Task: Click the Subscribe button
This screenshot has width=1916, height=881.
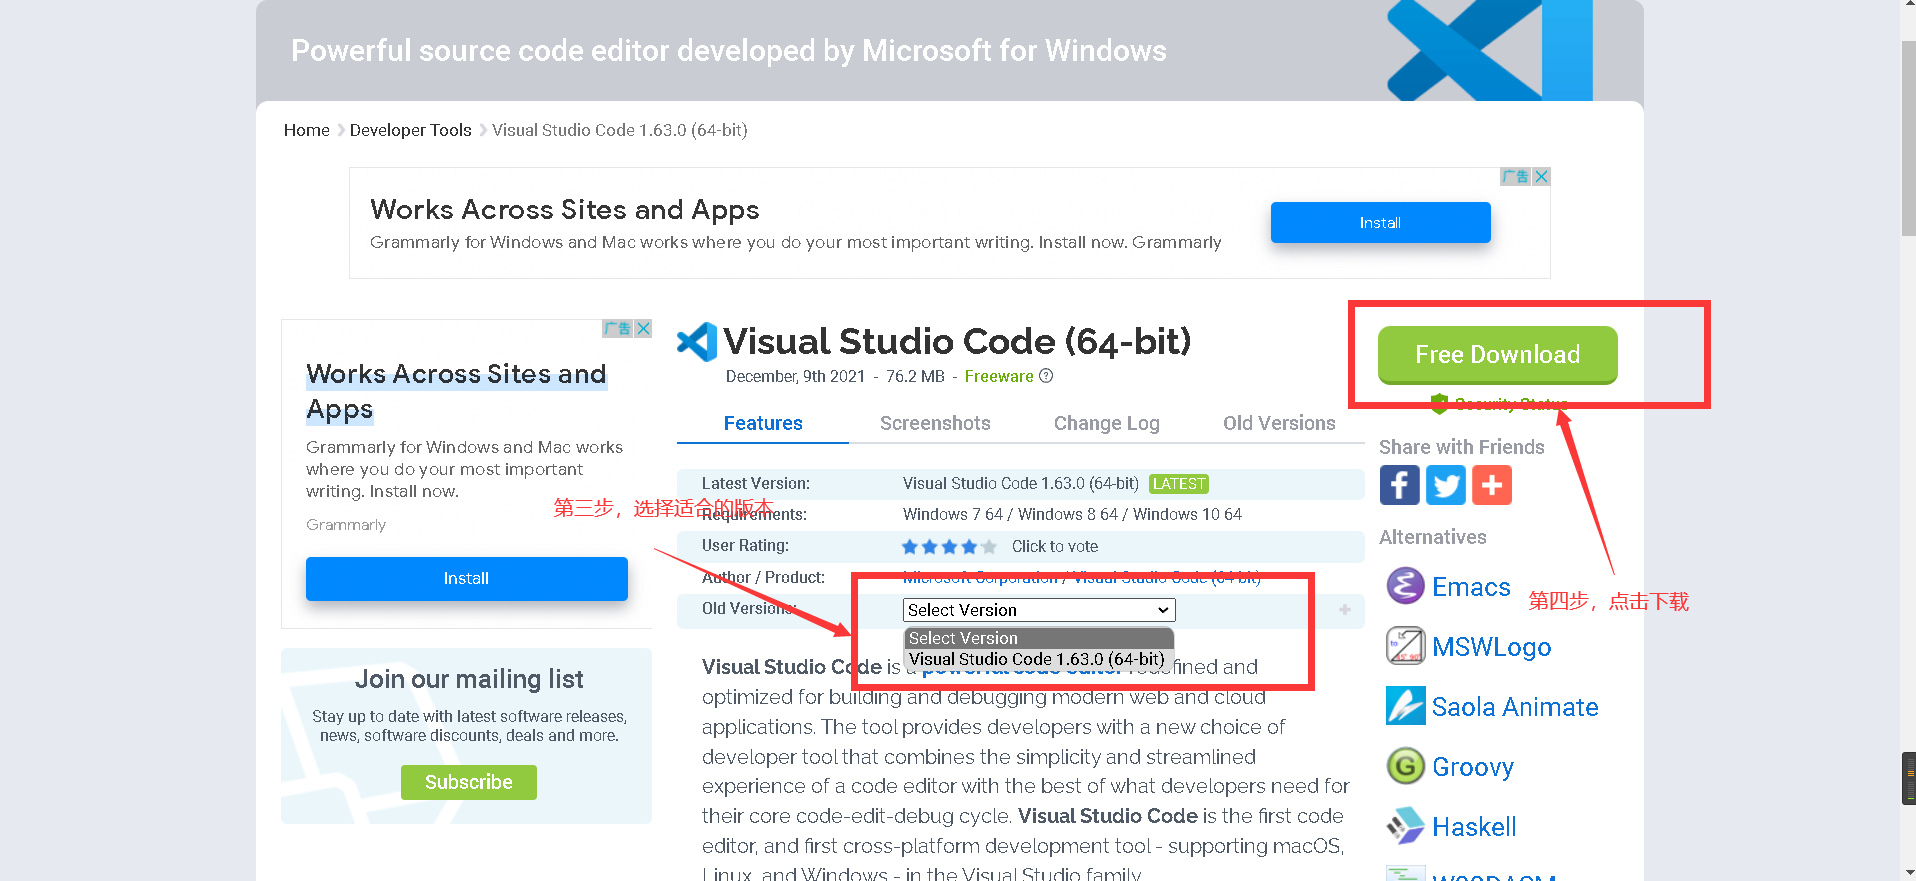Action: click(x=469, y=782)
